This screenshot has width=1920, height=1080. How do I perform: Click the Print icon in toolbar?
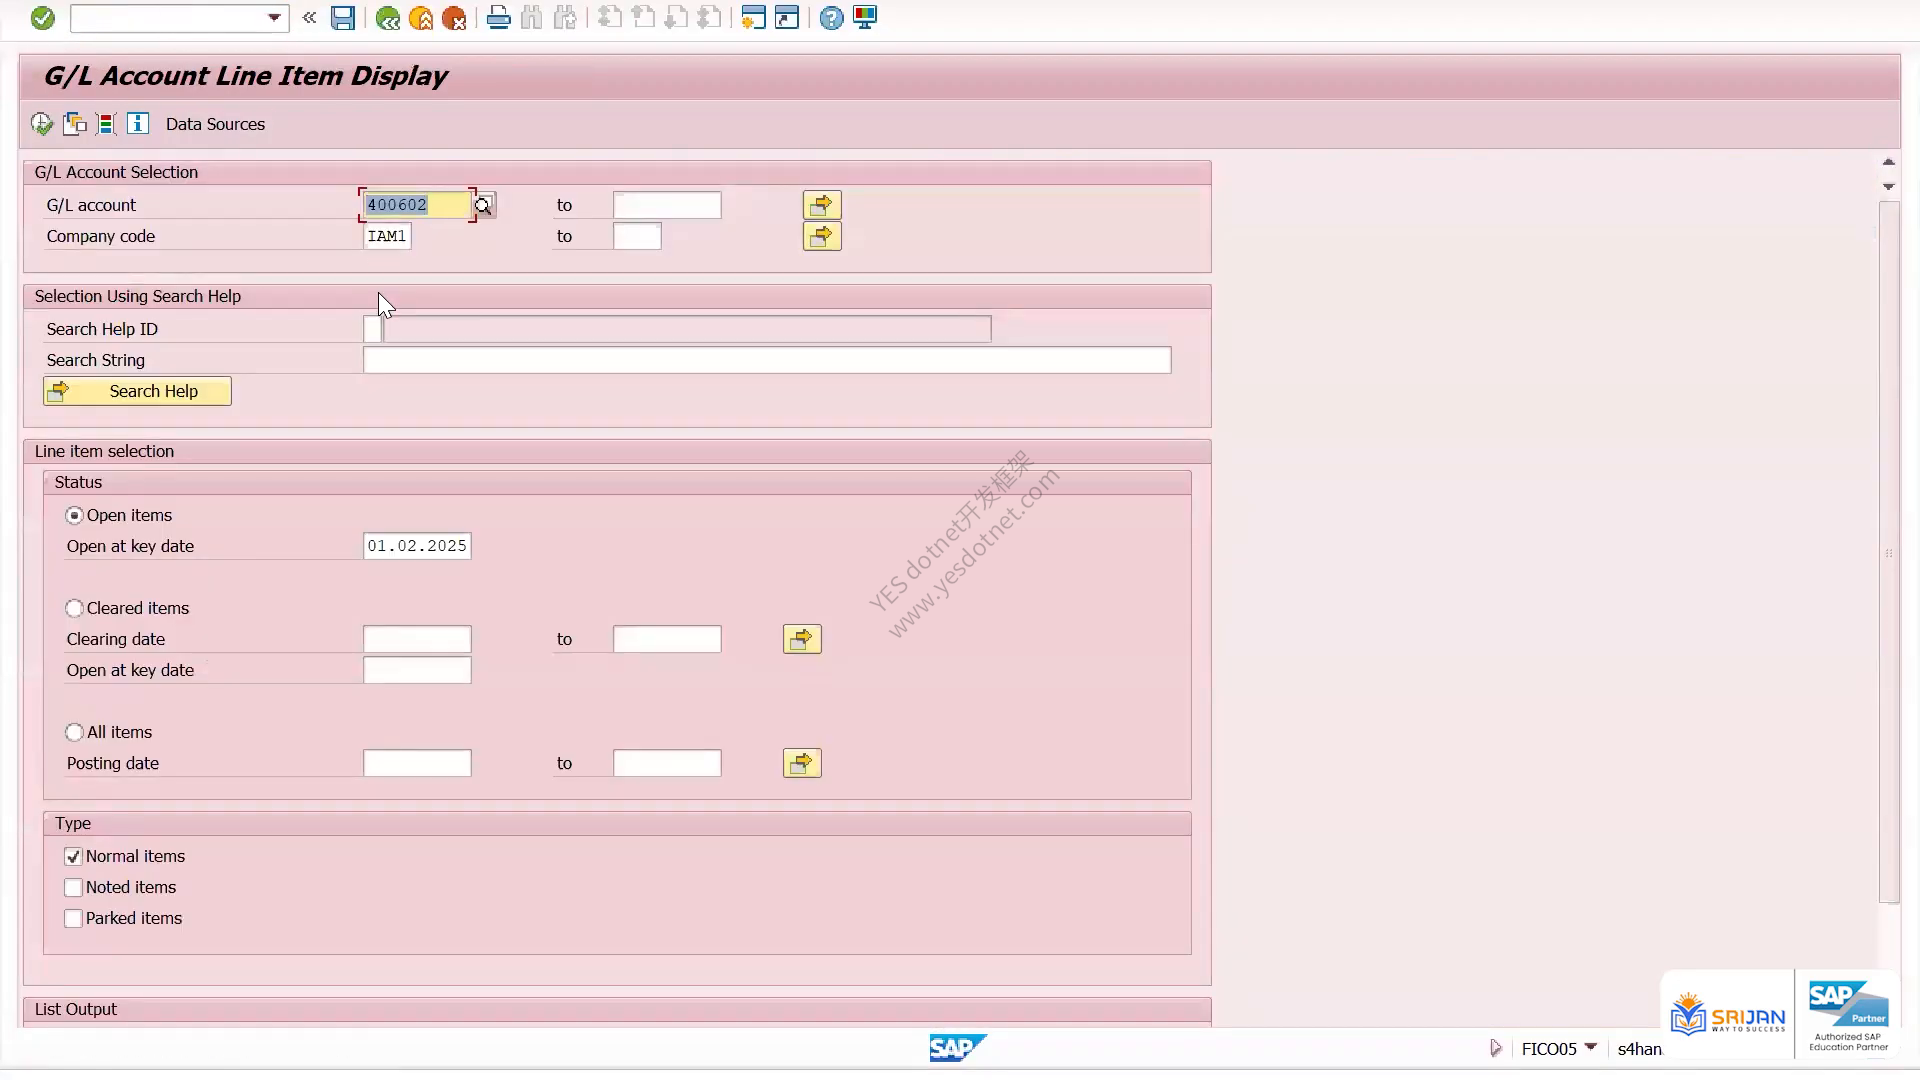point(498,18)
